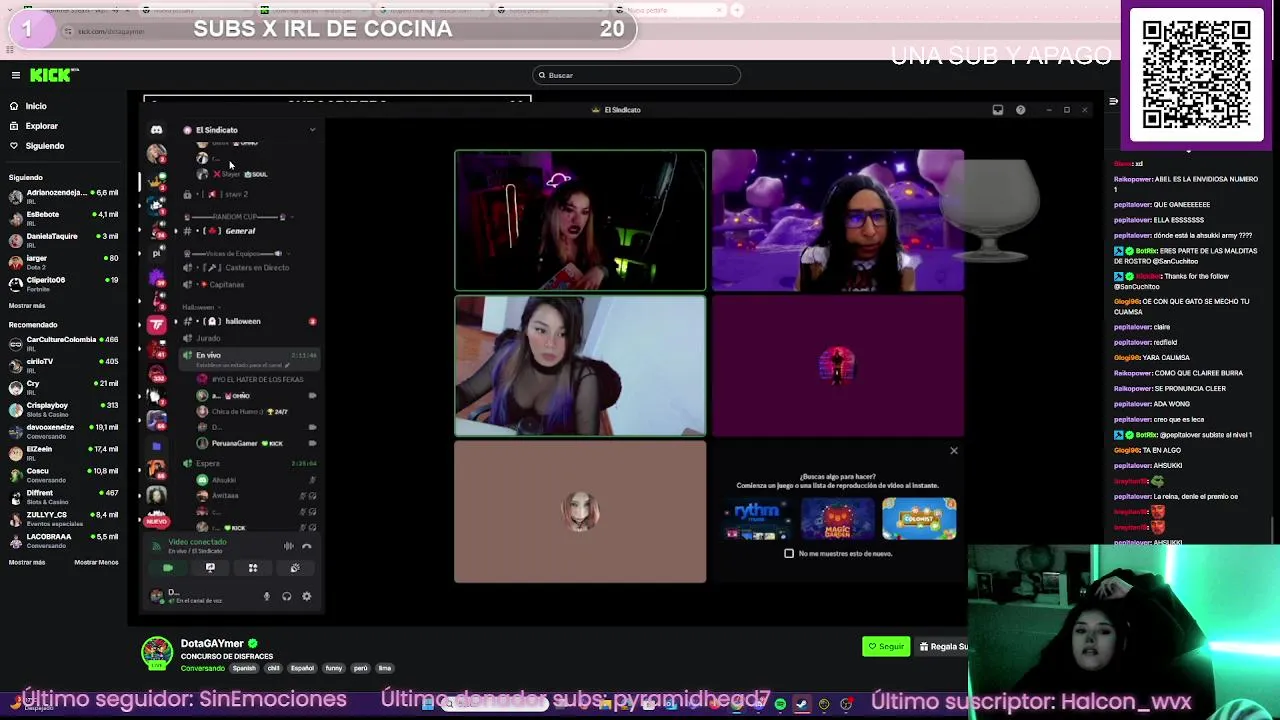Image resolution: width=1280 pixels, height=720 pixels.
Task: Open the soundboard button in Discord voice panel
Action: point(295,568)
